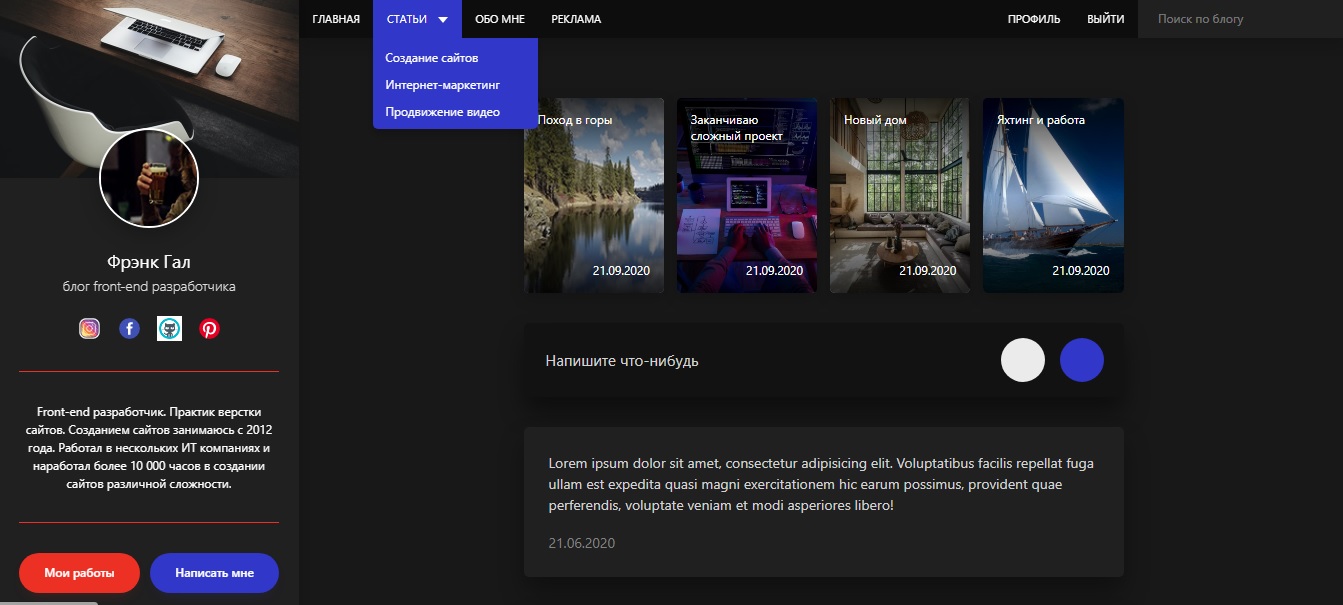The image size is (1343, 605).
Task: Open the GitHub social icon
Action: [x=169, y=328]
